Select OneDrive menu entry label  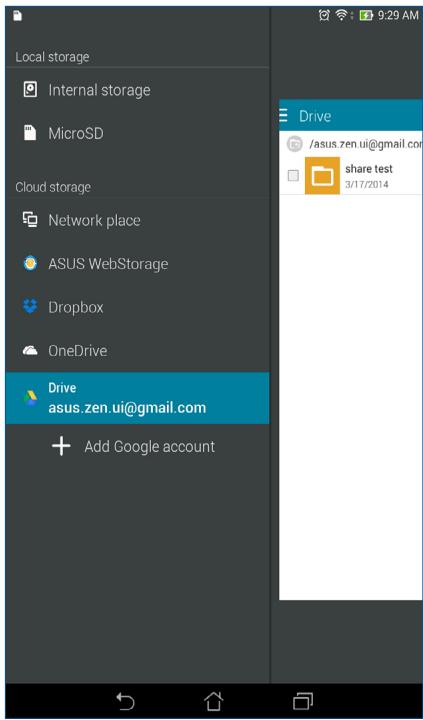(78, 351)
